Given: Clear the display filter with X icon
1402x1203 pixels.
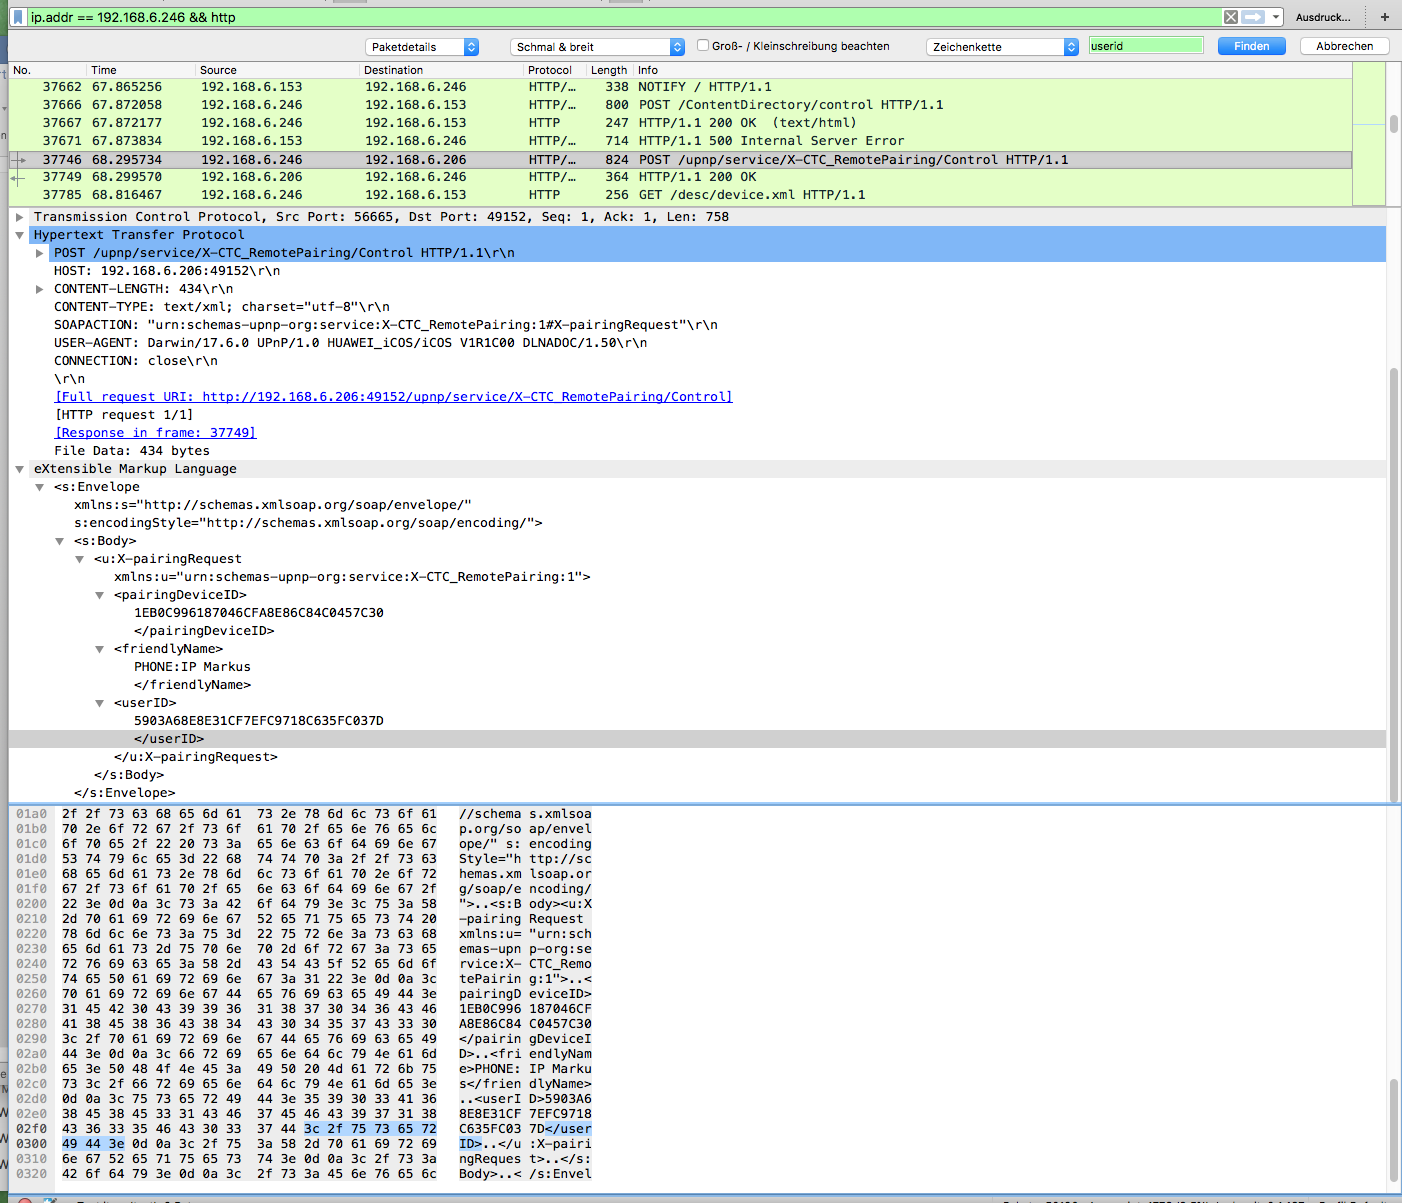Looking at the screenshot, I should [1231, 17].
